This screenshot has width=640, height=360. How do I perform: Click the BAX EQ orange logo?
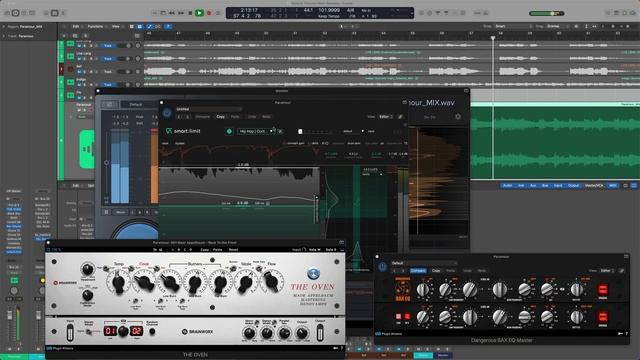[x=402, y=289]
